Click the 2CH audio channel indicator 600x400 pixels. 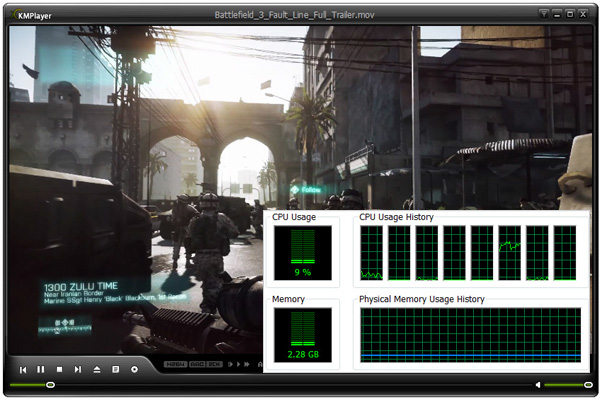214,364
